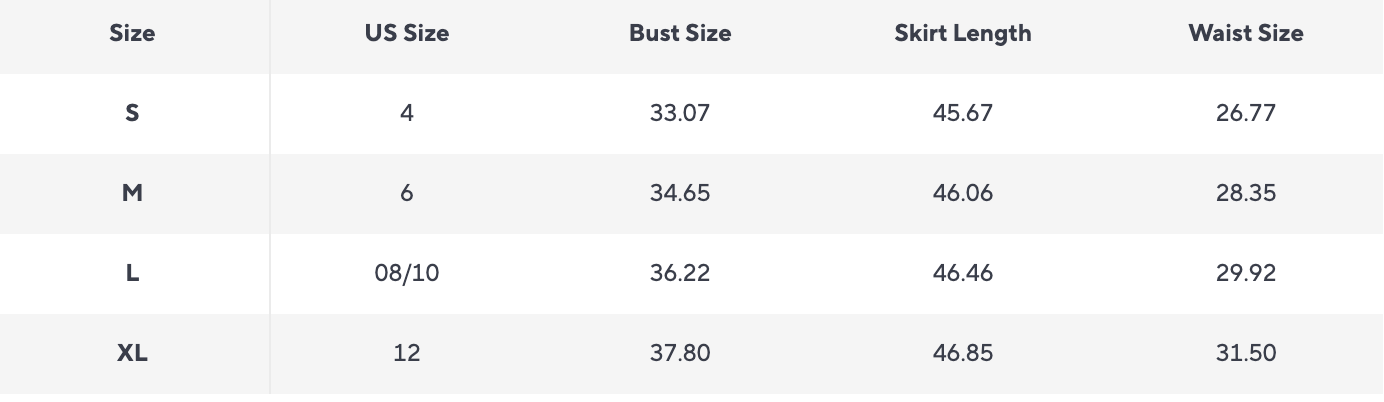The height and width of the screenshot is (402, 1384).
Task: Select the Waist Size header
Action: 1246,33
